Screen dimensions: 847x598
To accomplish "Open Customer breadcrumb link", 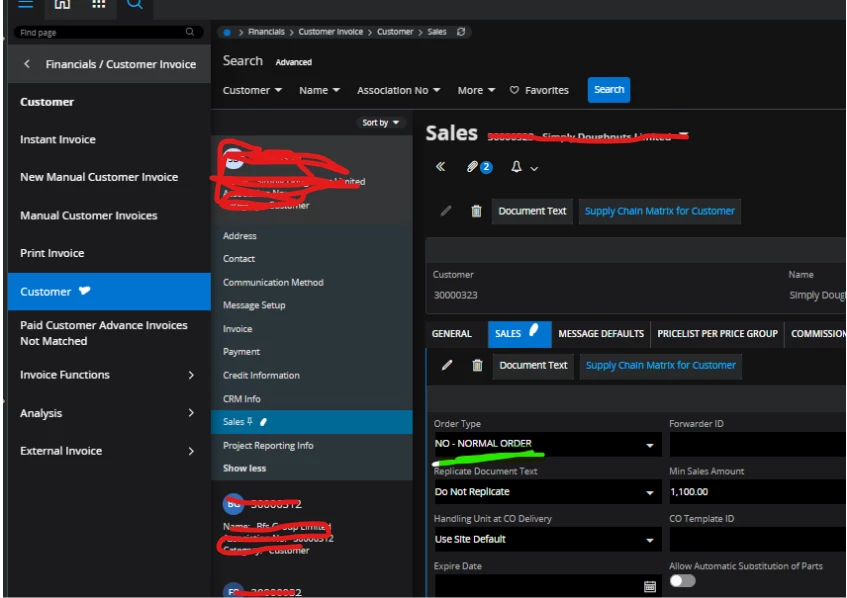I will [x=395, y=32].
